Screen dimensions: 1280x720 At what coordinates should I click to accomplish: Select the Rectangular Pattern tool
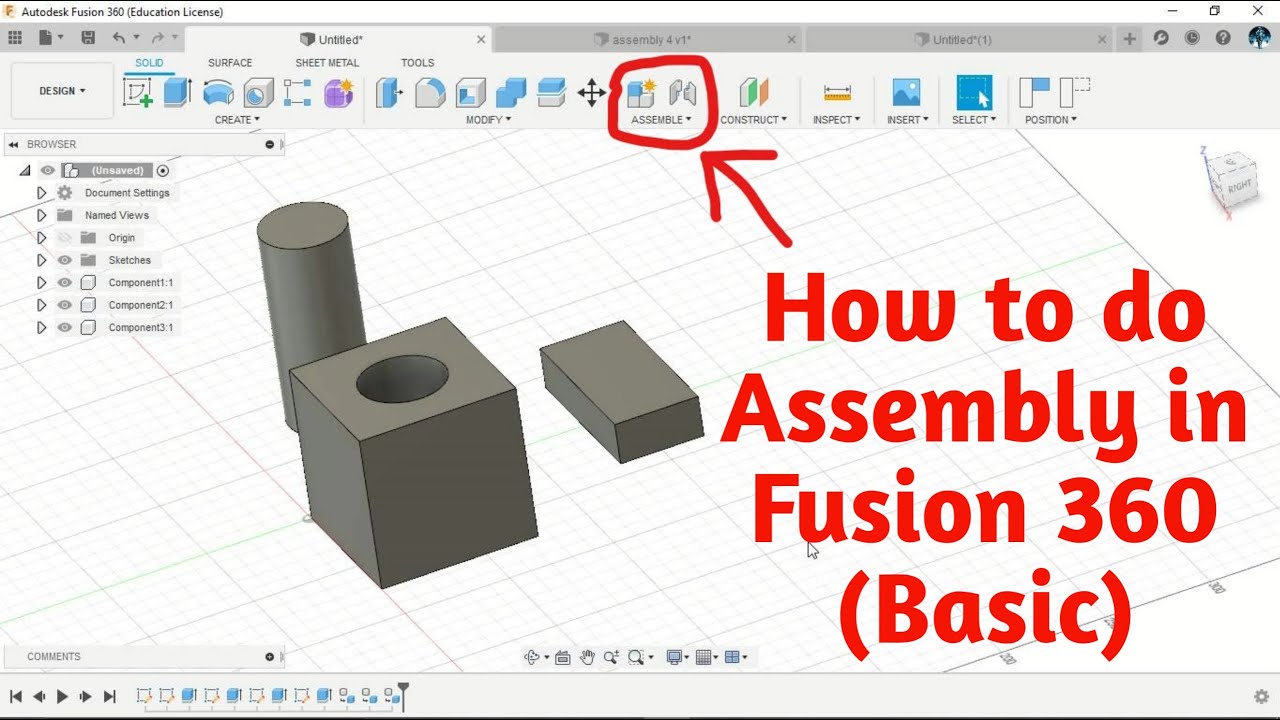tap(297, 93)
